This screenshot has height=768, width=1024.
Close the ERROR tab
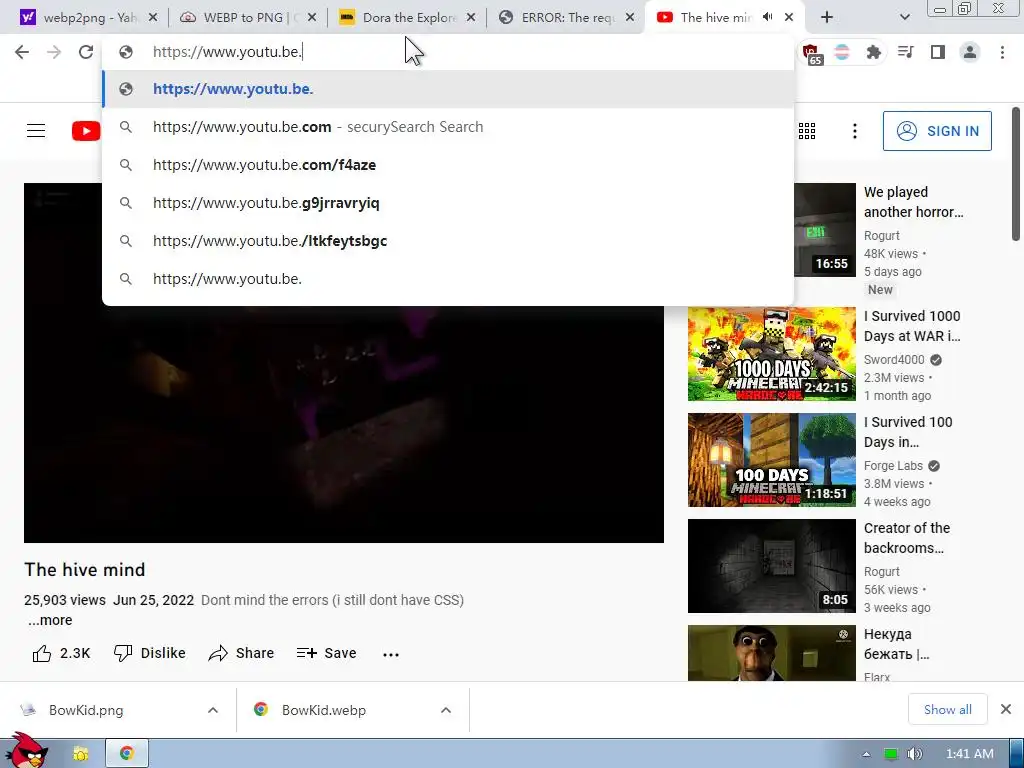(x=630, y=18)
